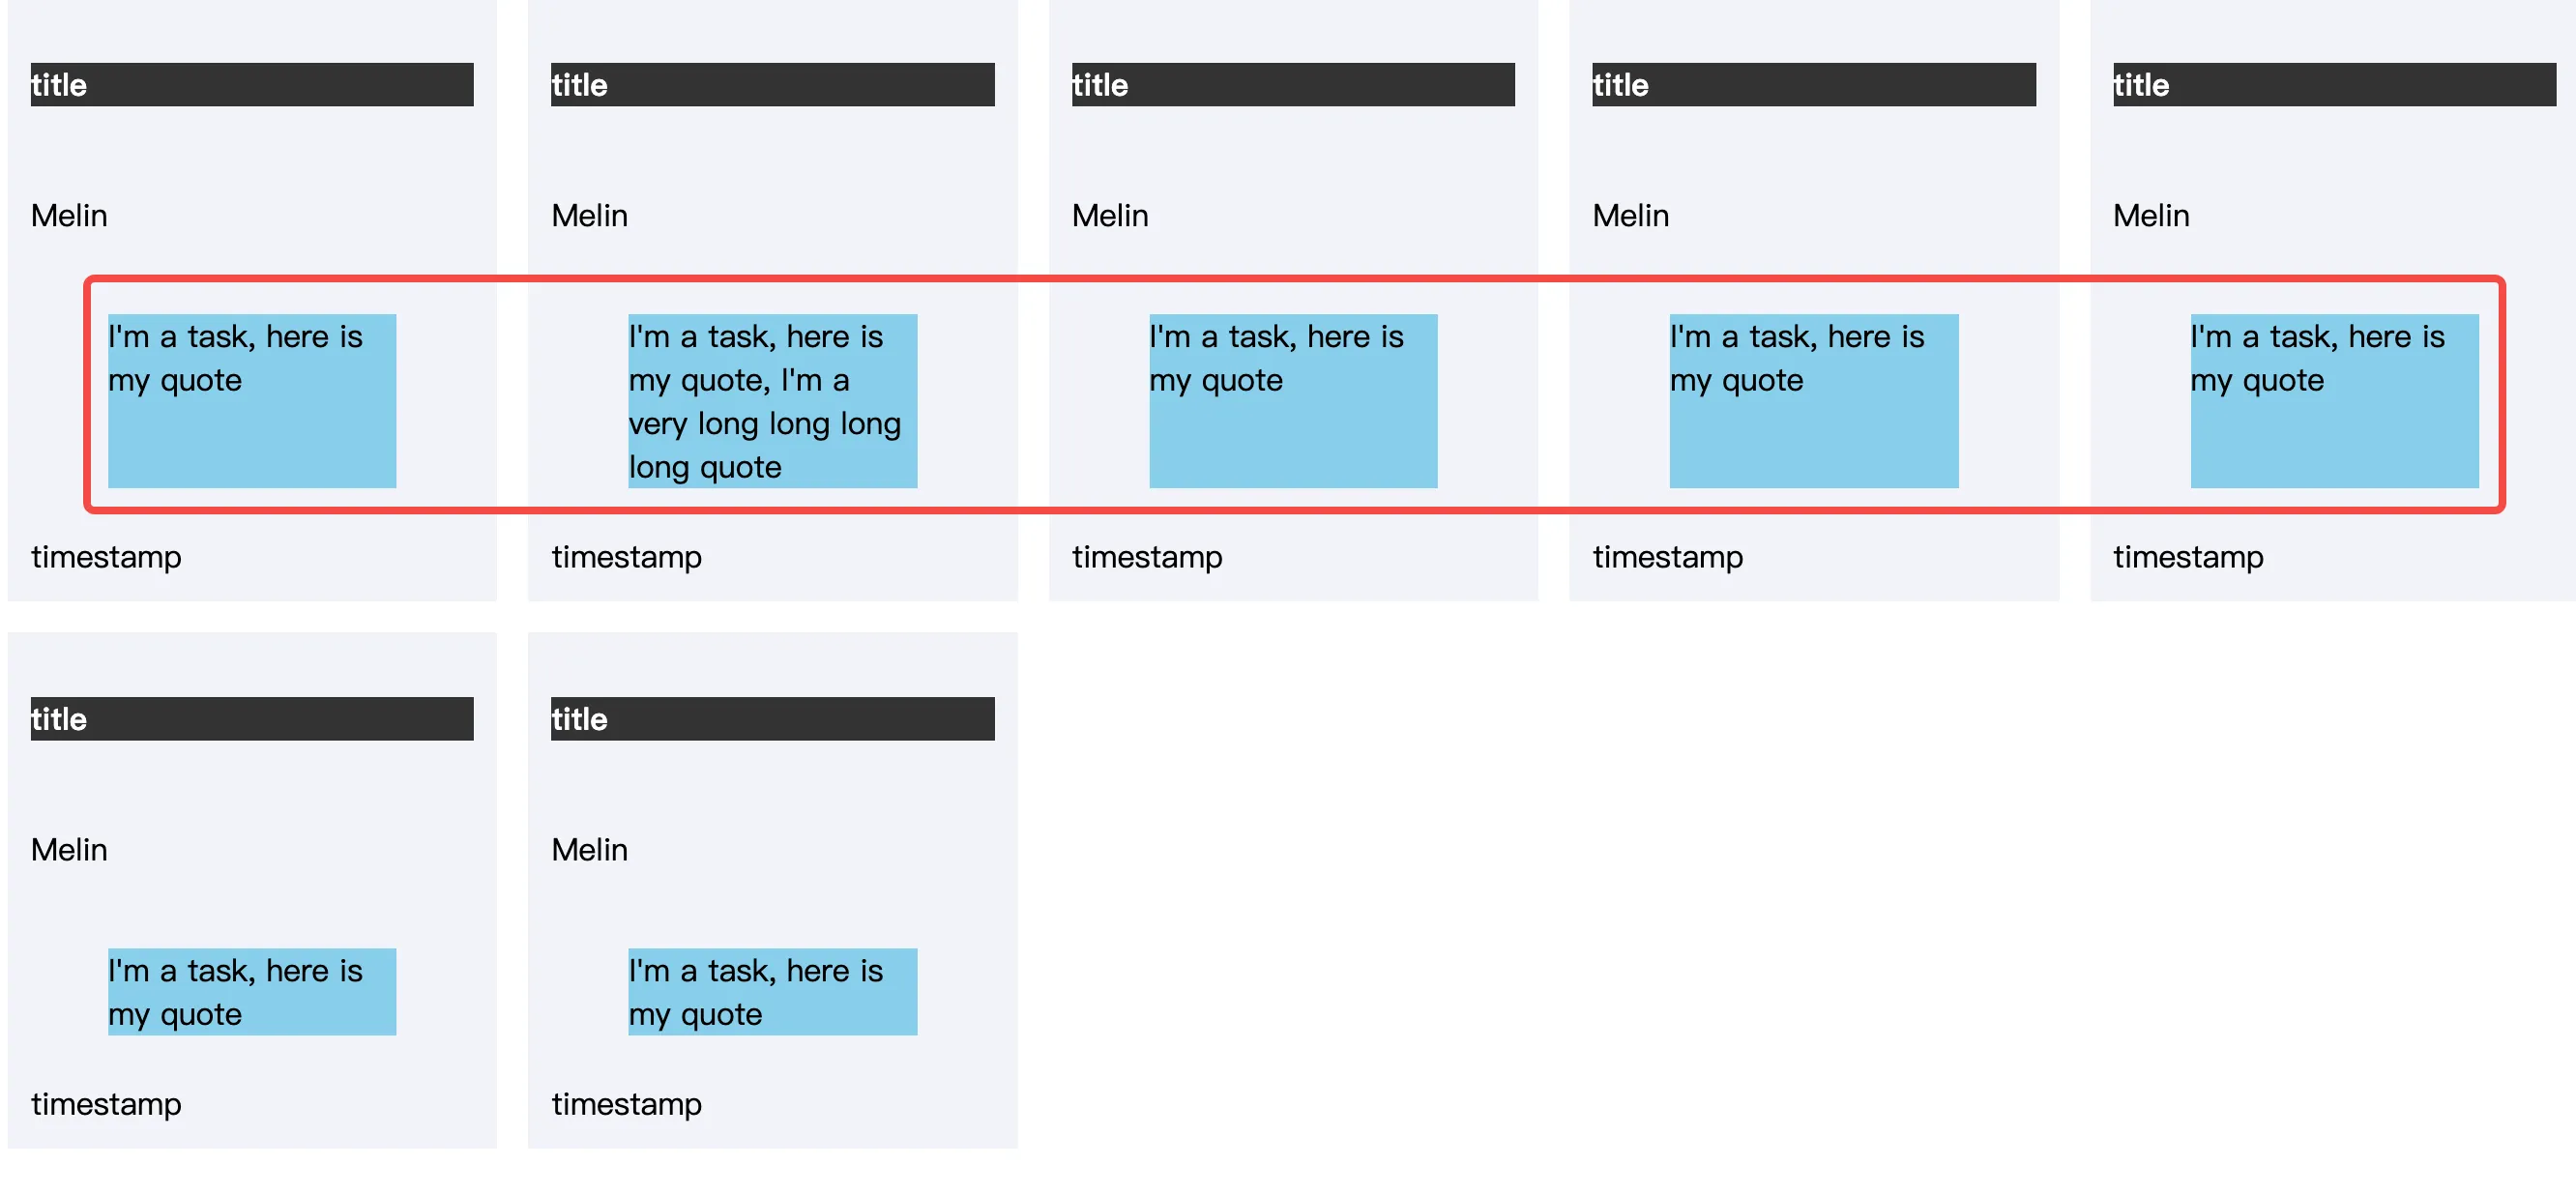
Task: Click the timestamp in the first bottom-row card
Action: coord(106,1104)
